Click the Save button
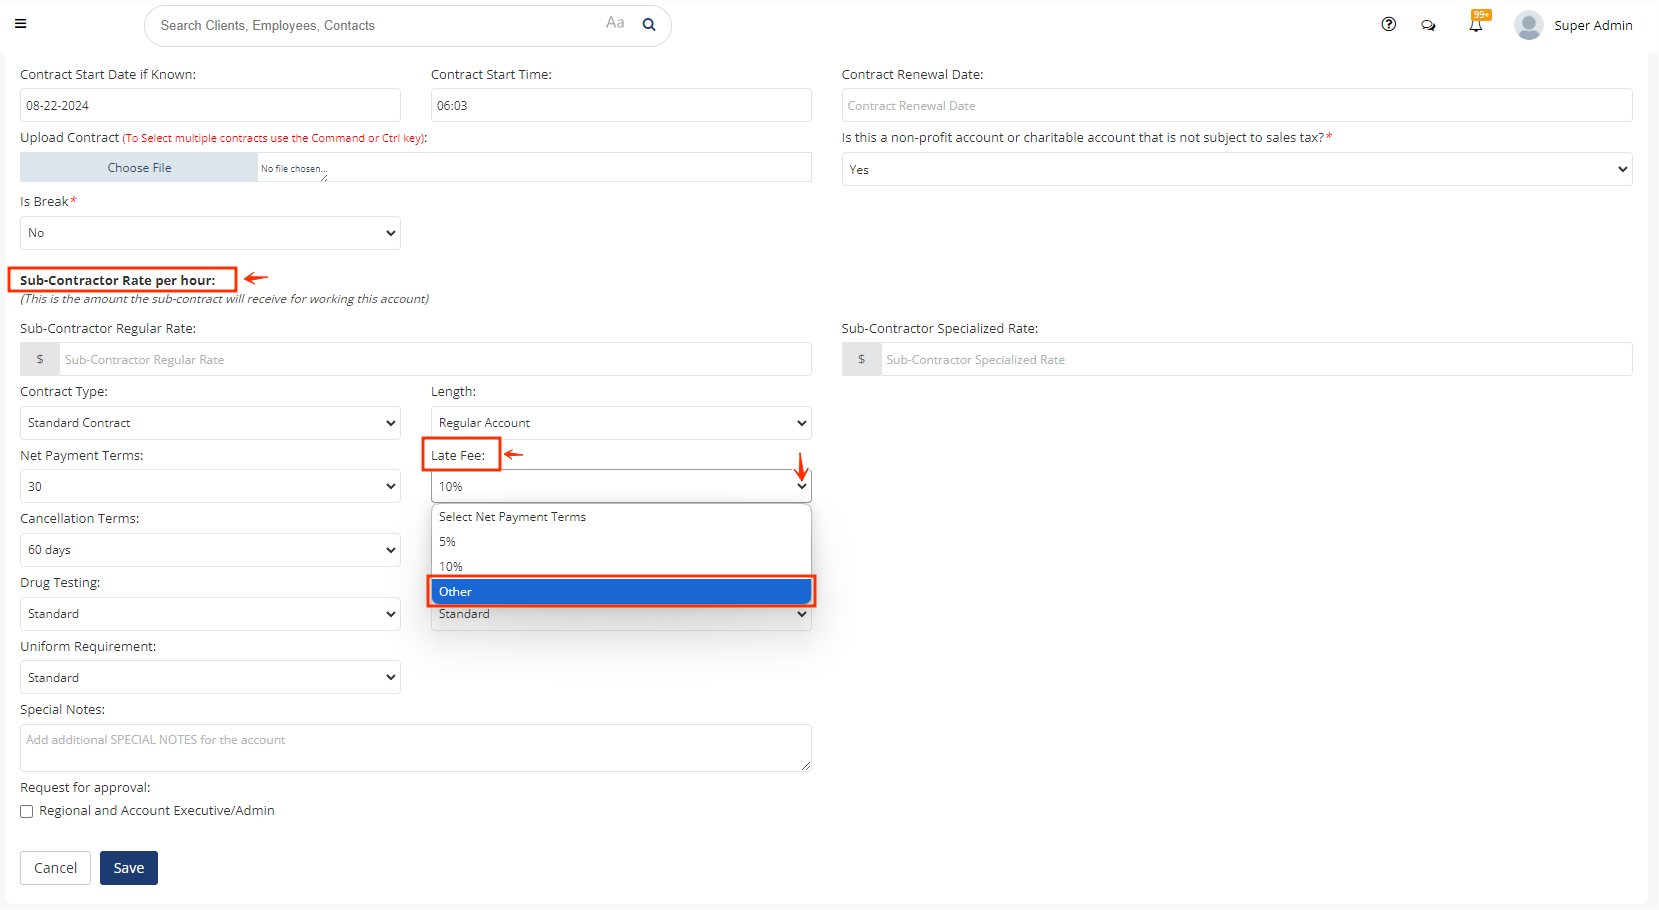This screenshot has width=1659, height=910. [x=128, y=868]
